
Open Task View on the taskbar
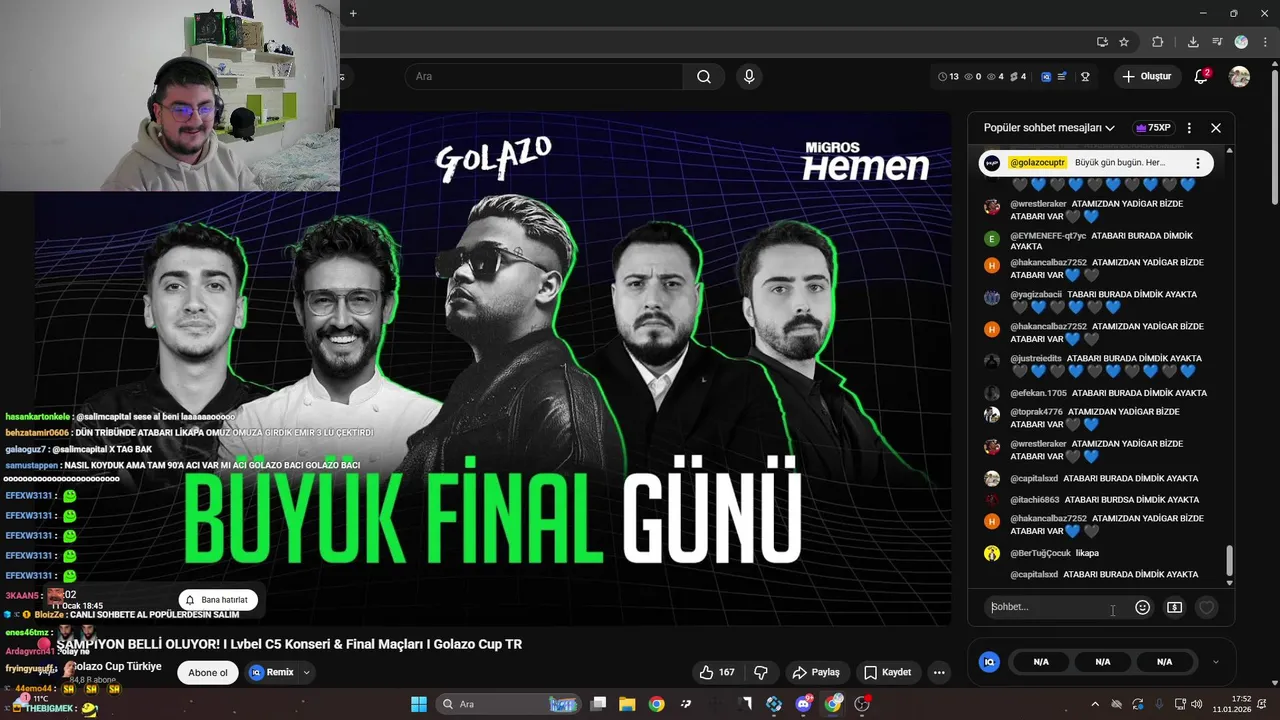coord(598,704)
